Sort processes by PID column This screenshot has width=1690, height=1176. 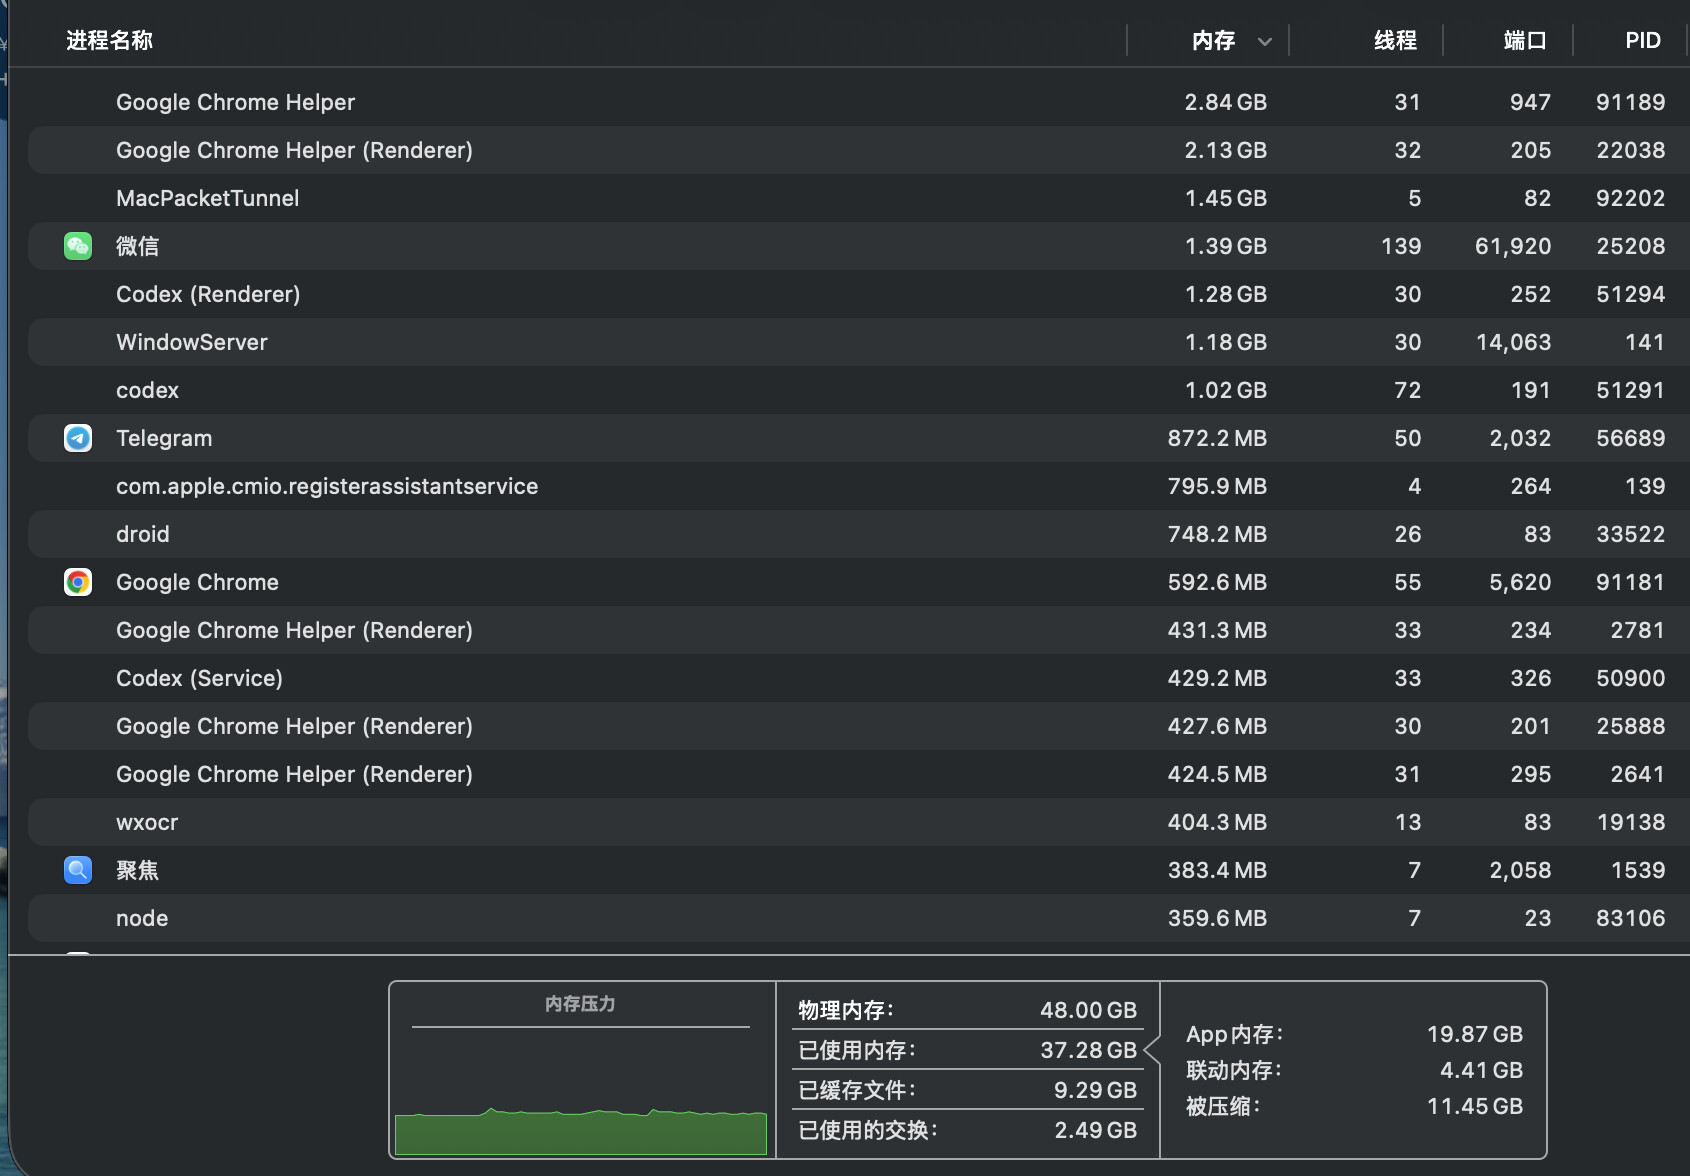[1643, 40]
